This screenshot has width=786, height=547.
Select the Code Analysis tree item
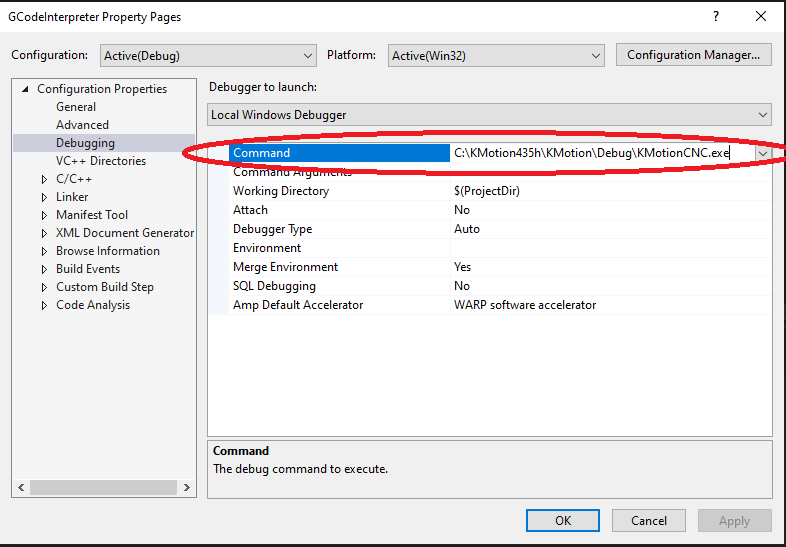pos(92,305)
